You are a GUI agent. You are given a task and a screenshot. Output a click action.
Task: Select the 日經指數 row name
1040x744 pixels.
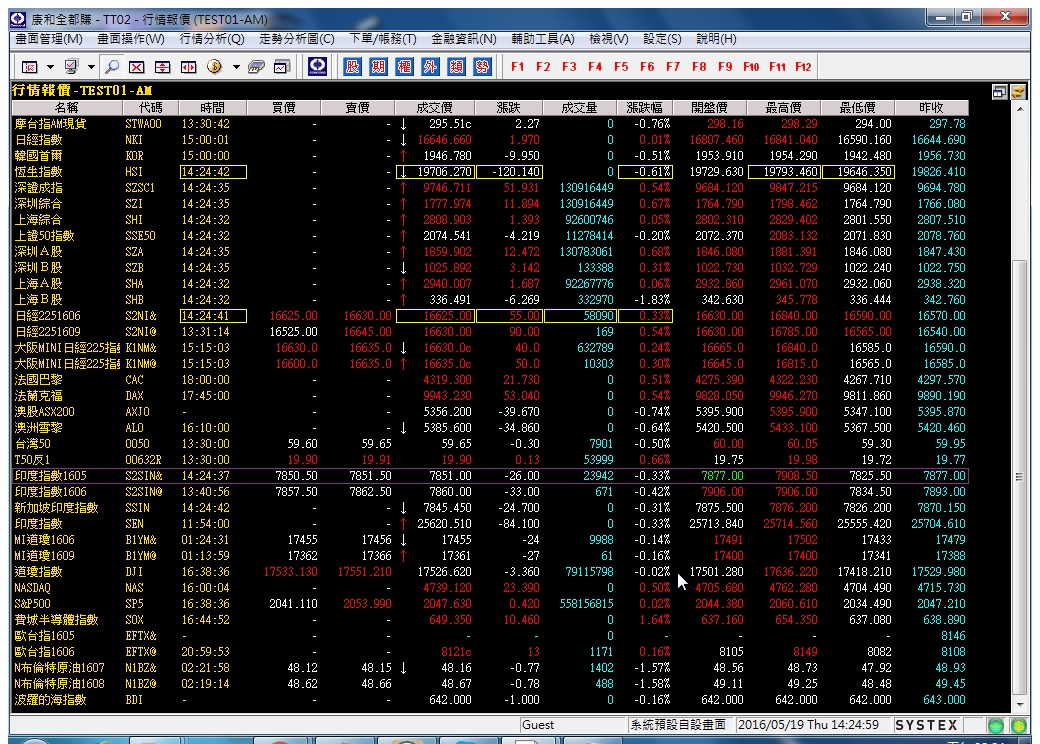point(38,140)
